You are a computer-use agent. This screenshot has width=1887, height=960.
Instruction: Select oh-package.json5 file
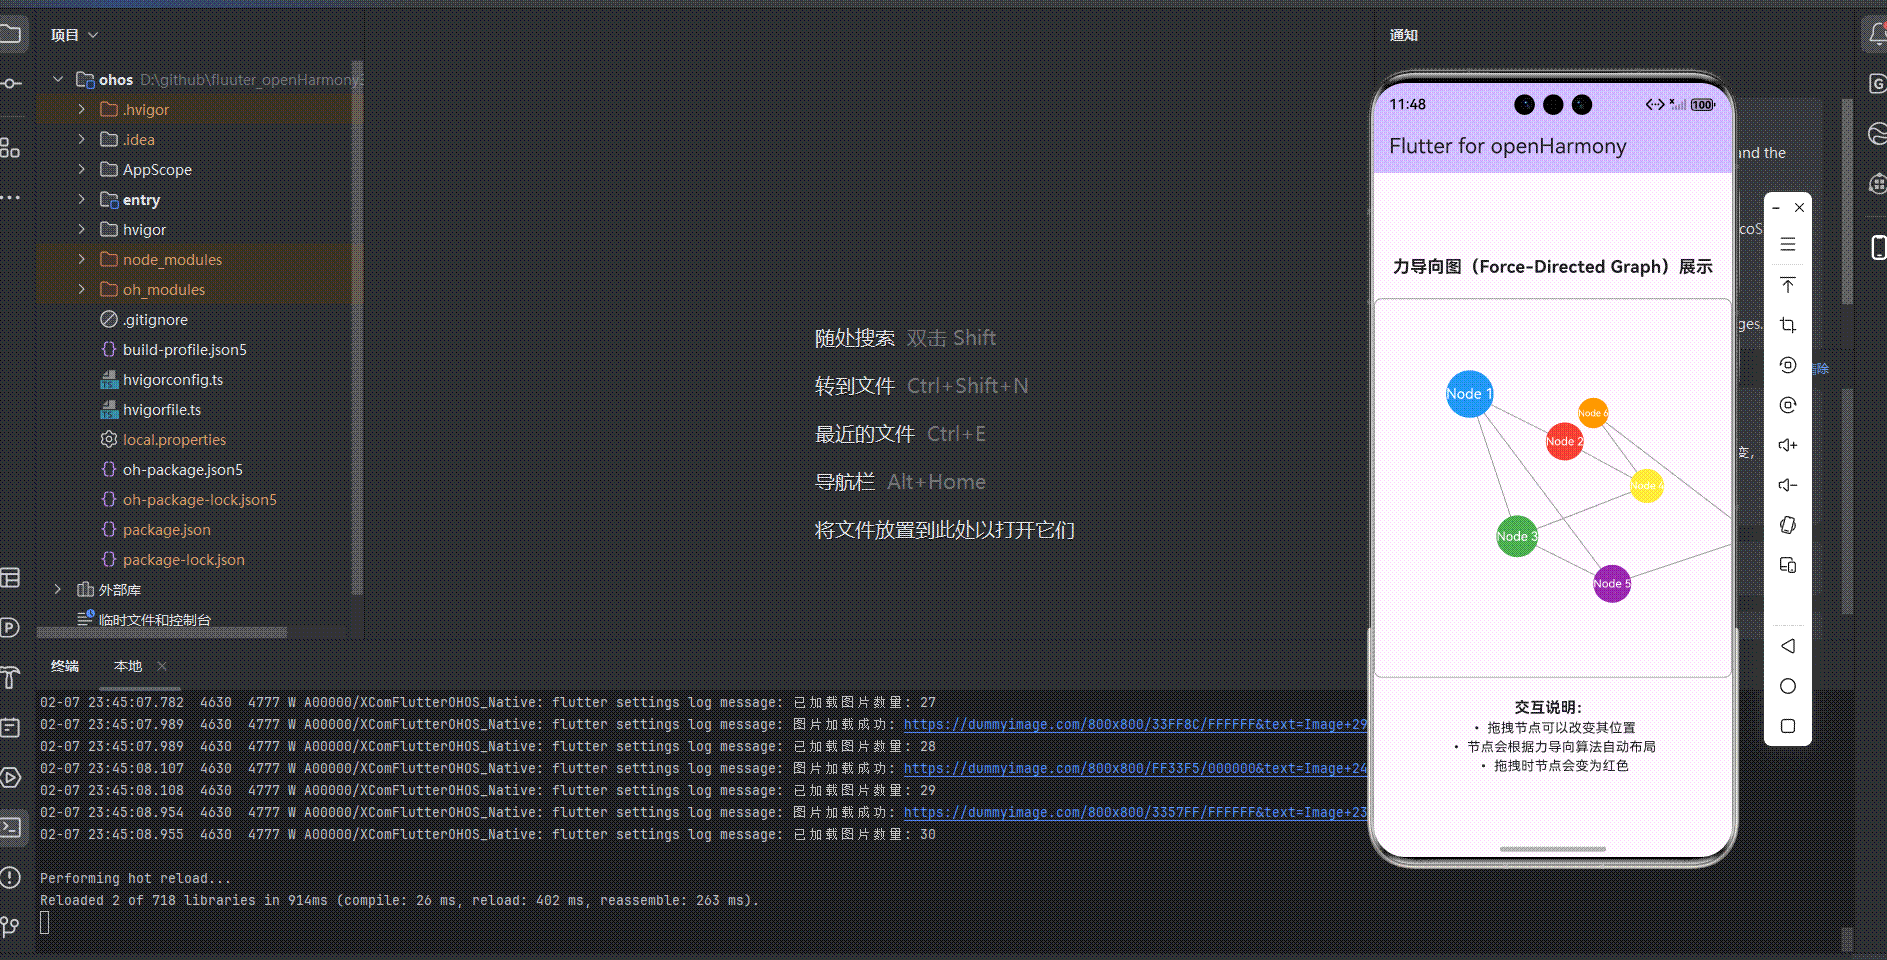point(182,469)
